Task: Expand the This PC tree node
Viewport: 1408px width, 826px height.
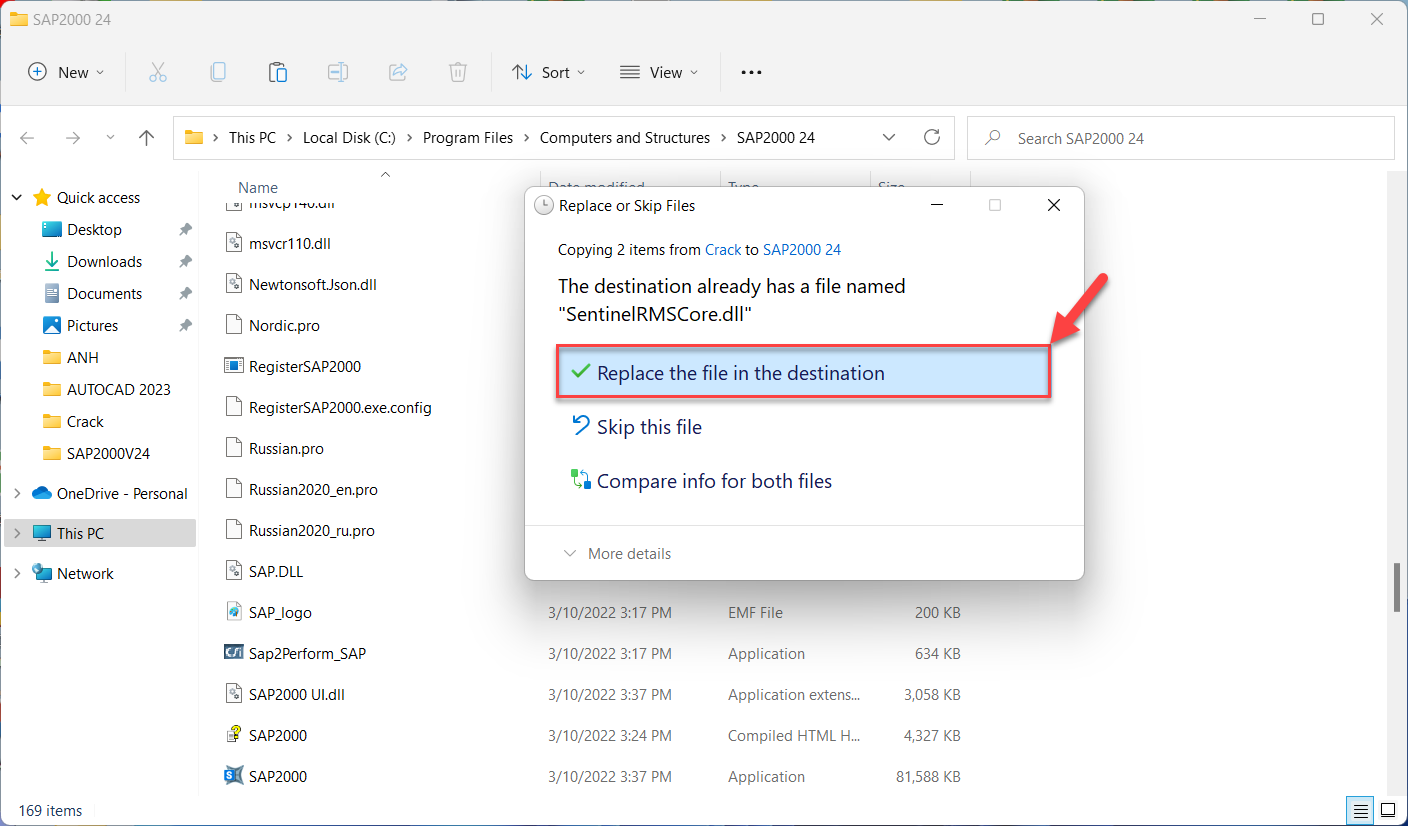Action: (17, 533)
